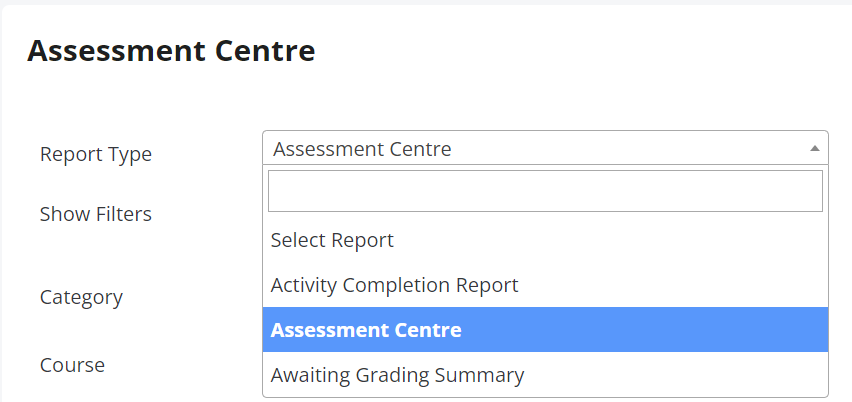Click the Assessment Centre page heading
This screenshot has height=402, width=852.
coord(171,51)
